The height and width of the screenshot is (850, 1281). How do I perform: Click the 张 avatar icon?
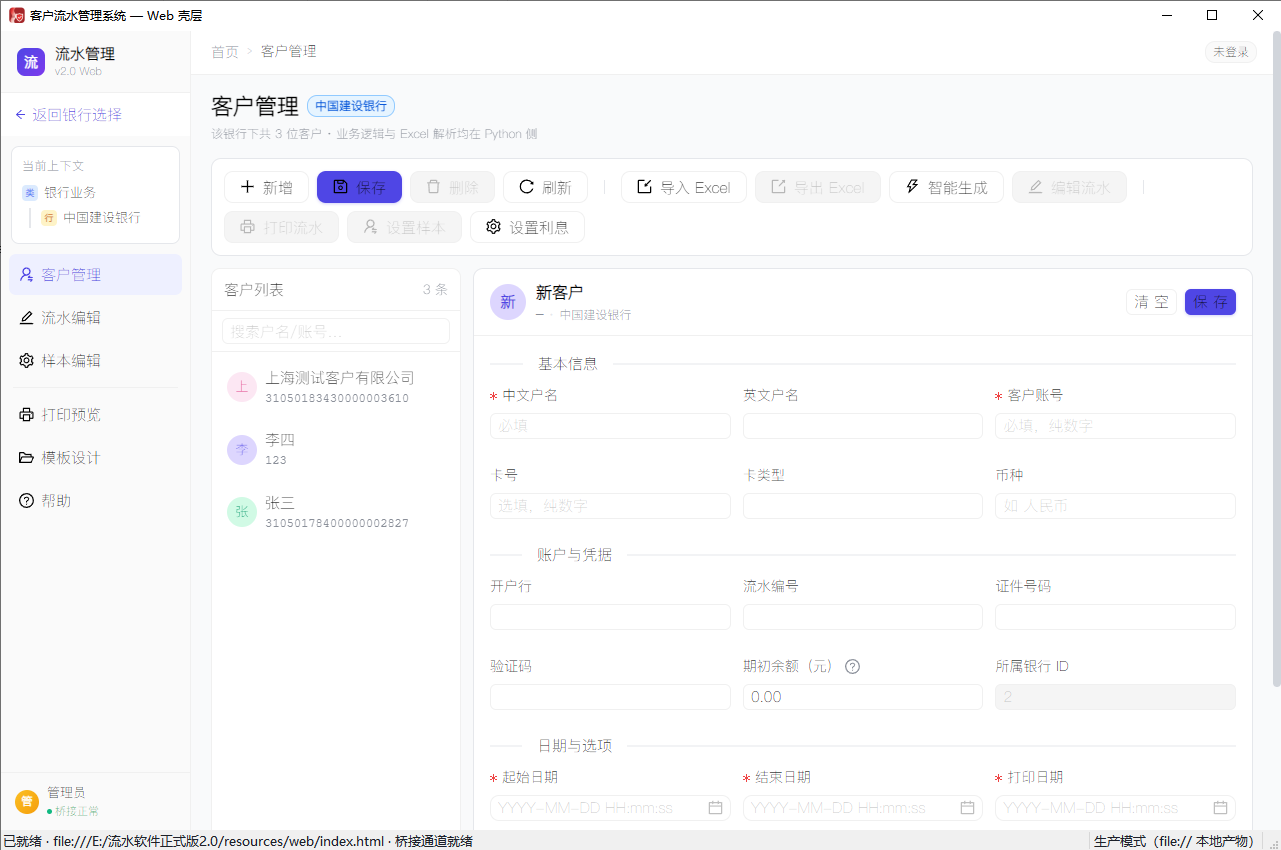pos(242,512)
